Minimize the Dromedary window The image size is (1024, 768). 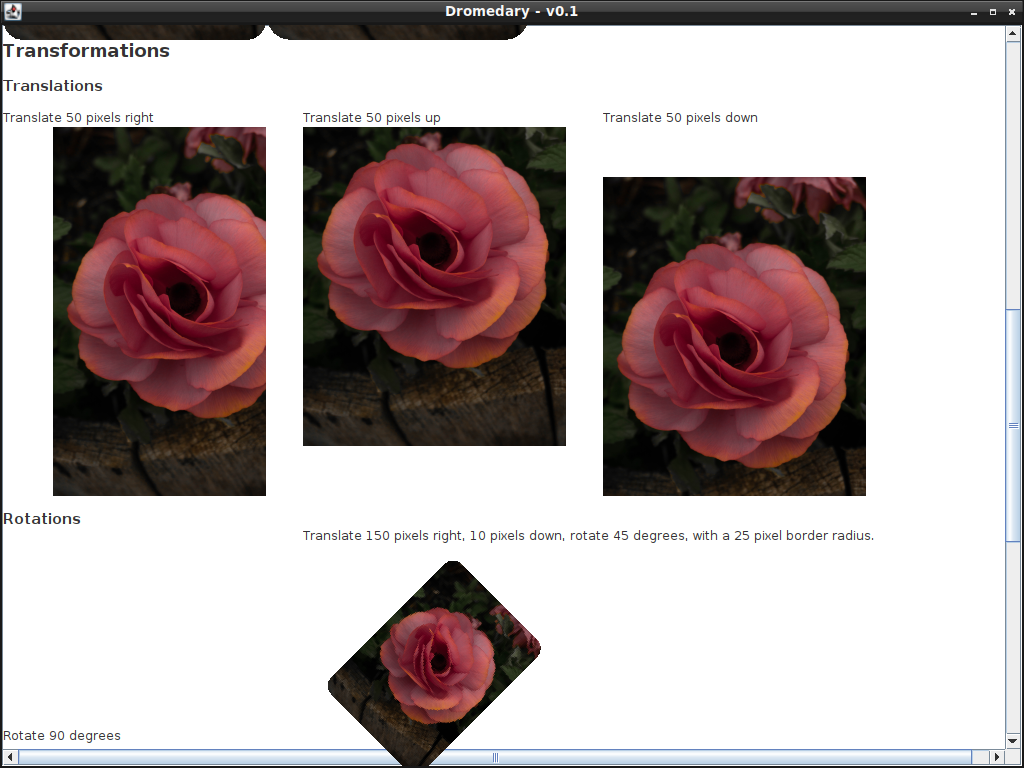974,12
